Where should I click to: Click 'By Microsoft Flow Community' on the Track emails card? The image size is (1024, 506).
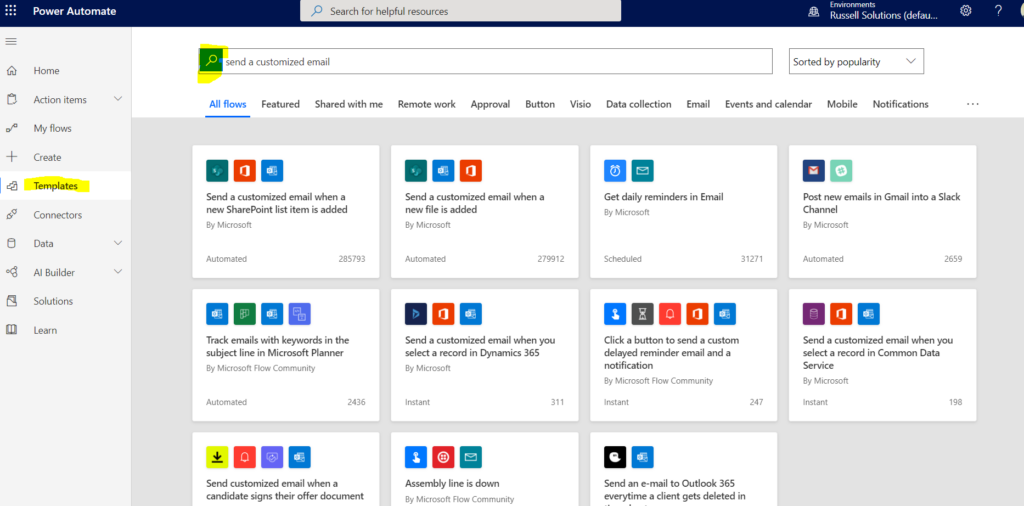(x=261, y=368)
